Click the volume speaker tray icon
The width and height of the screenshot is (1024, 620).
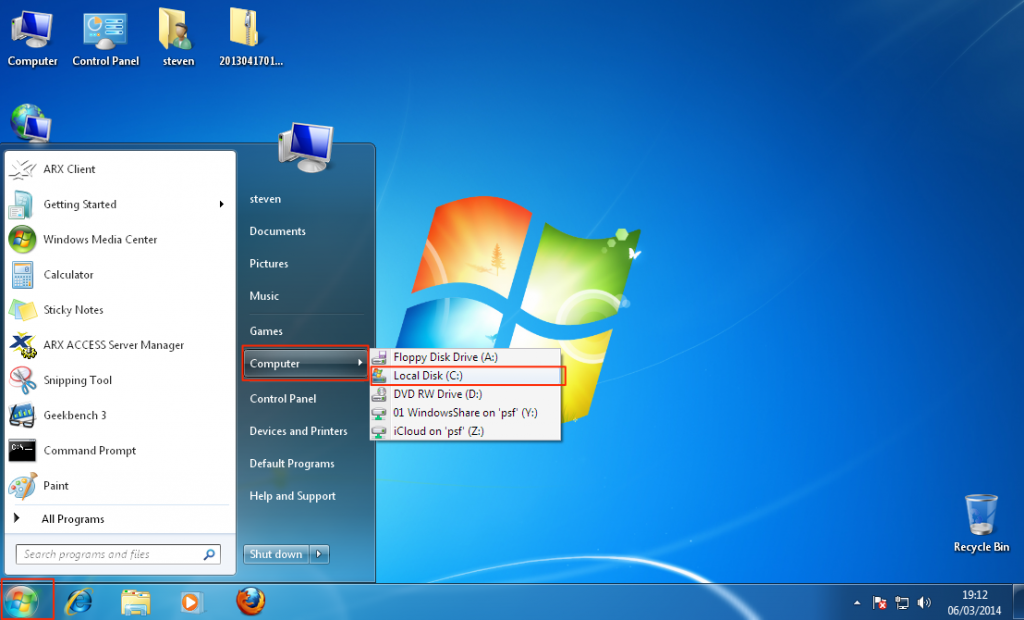click(924, 602)
